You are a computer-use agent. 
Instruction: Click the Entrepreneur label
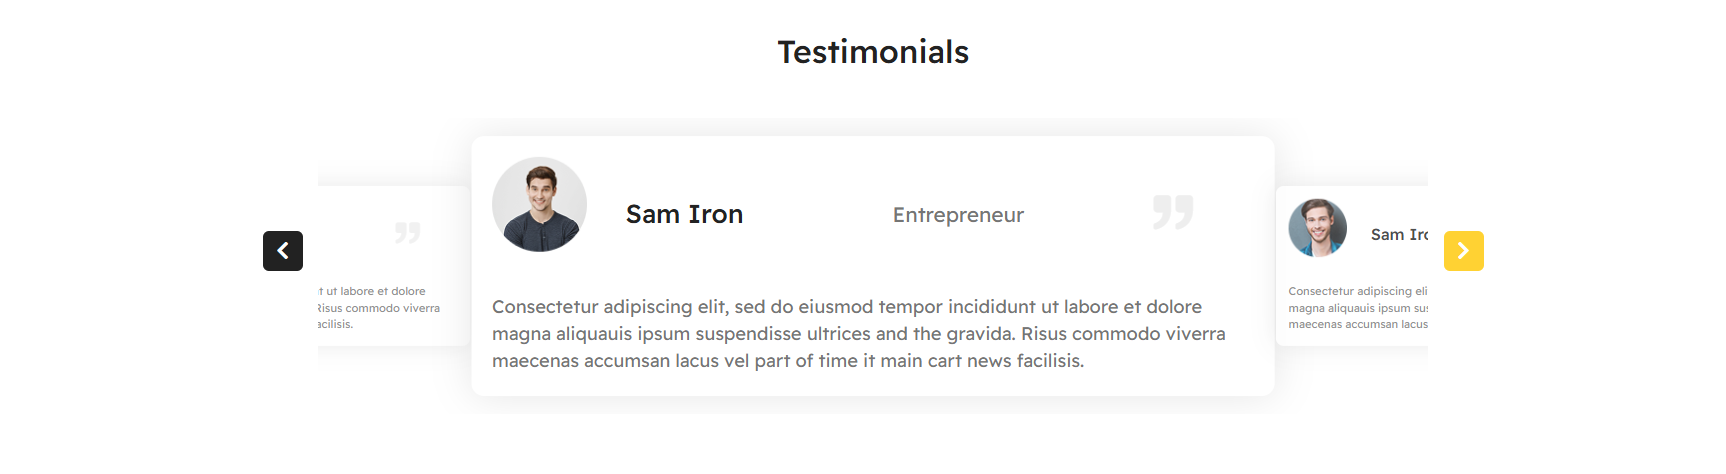point(958,215)
